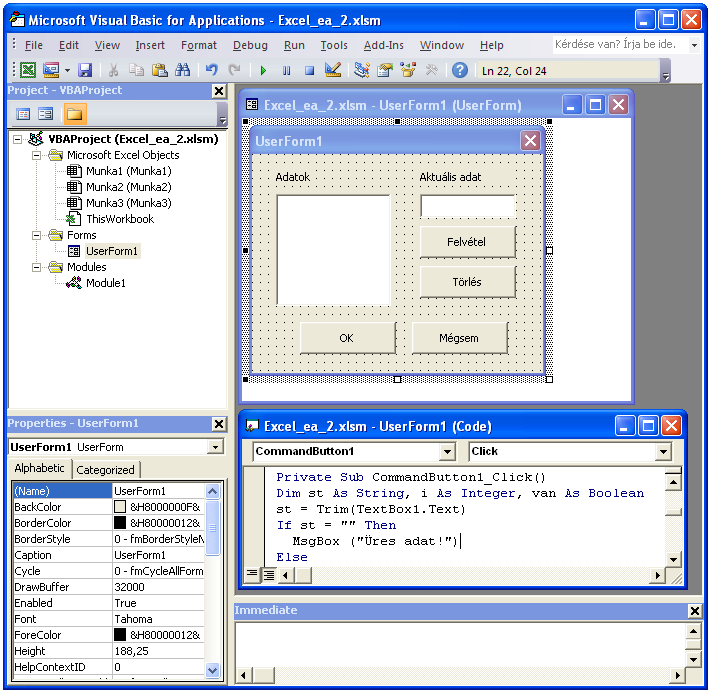Open the Debug menu

click(x=250, y=45)
